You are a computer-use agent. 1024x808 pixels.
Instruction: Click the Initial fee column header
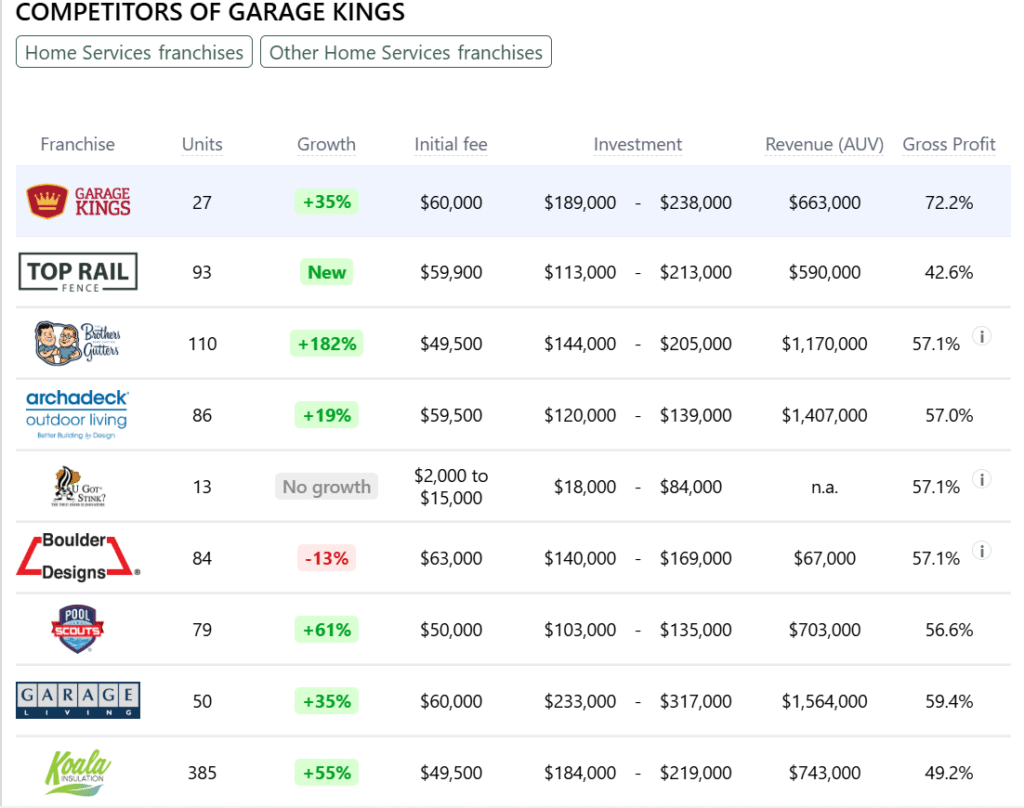[451, 144]
